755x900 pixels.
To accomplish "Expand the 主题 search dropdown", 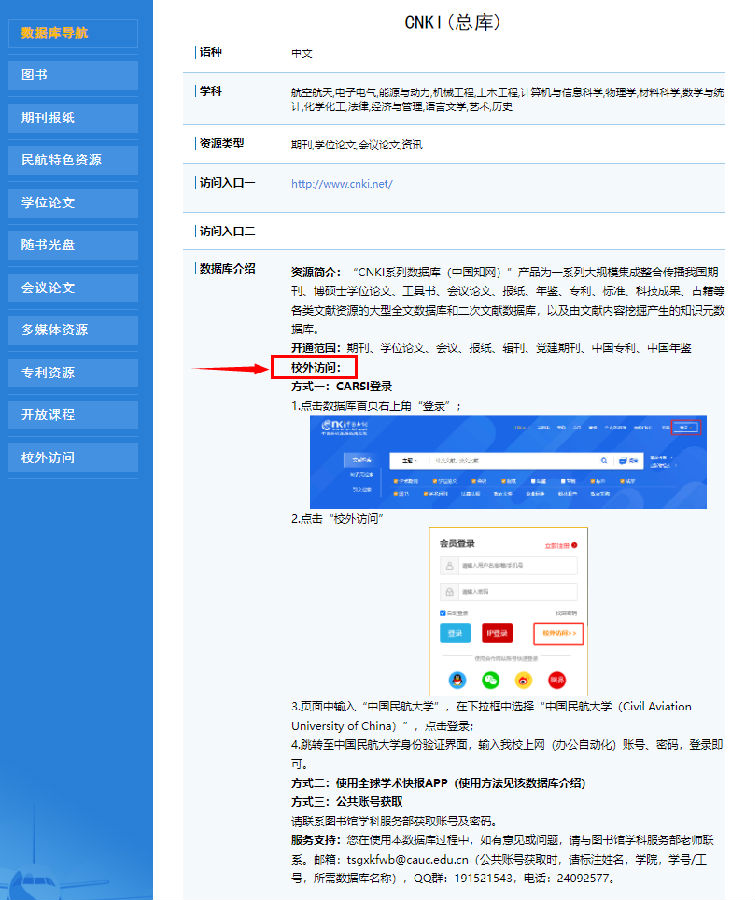I will [408, 461].
